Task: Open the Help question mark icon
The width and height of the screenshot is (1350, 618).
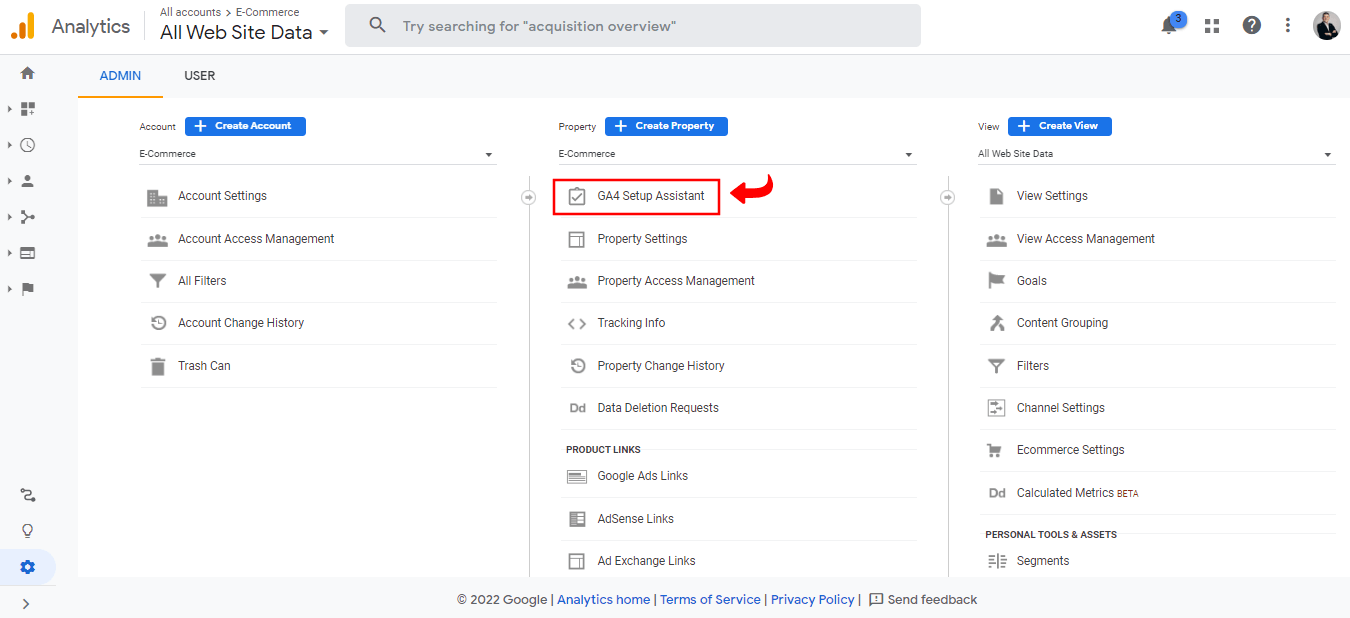Action: (1251, 25)
